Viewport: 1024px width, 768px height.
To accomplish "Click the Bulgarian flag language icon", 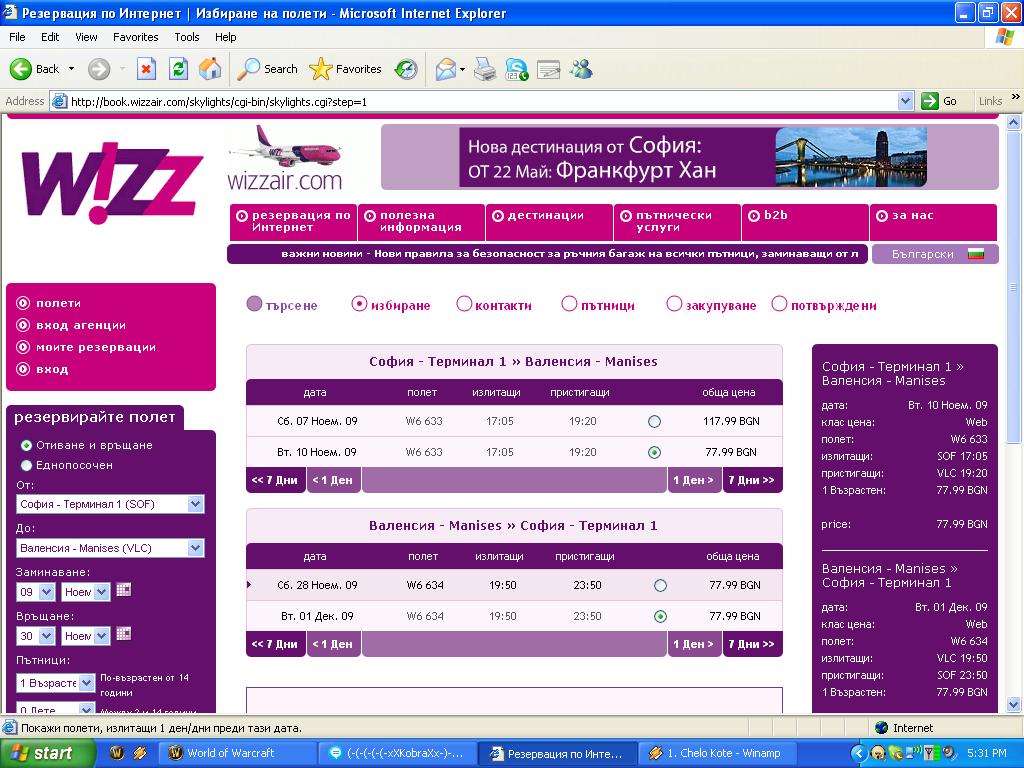I will tap(976, 254).
